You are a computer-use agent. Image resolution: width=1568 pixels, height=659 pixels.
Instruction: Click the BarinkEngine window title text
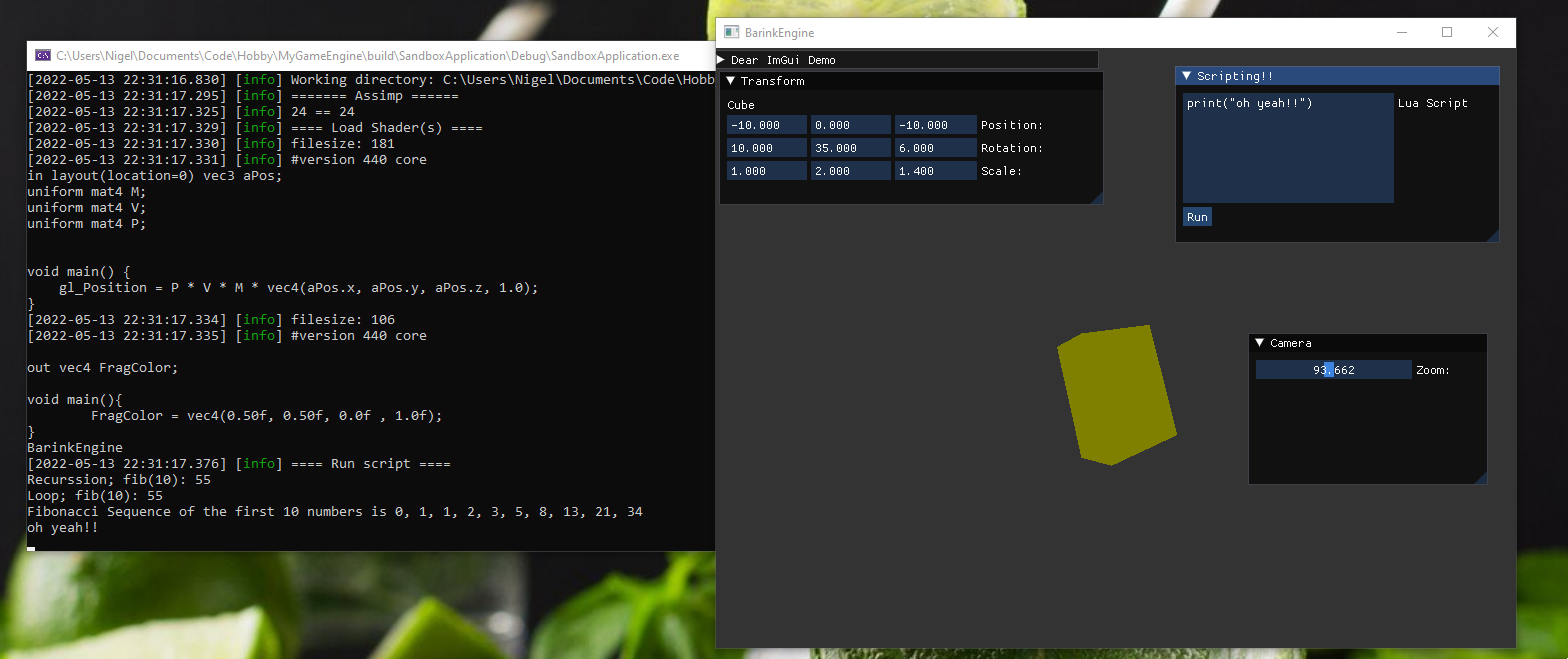coord(779,33)
